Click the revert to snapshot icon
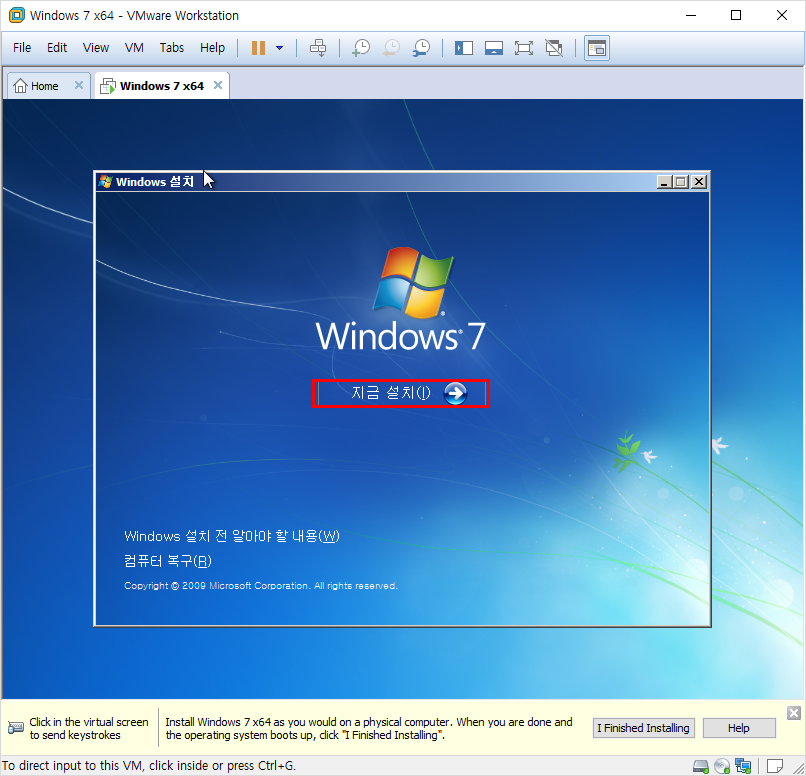 (391, 48)
